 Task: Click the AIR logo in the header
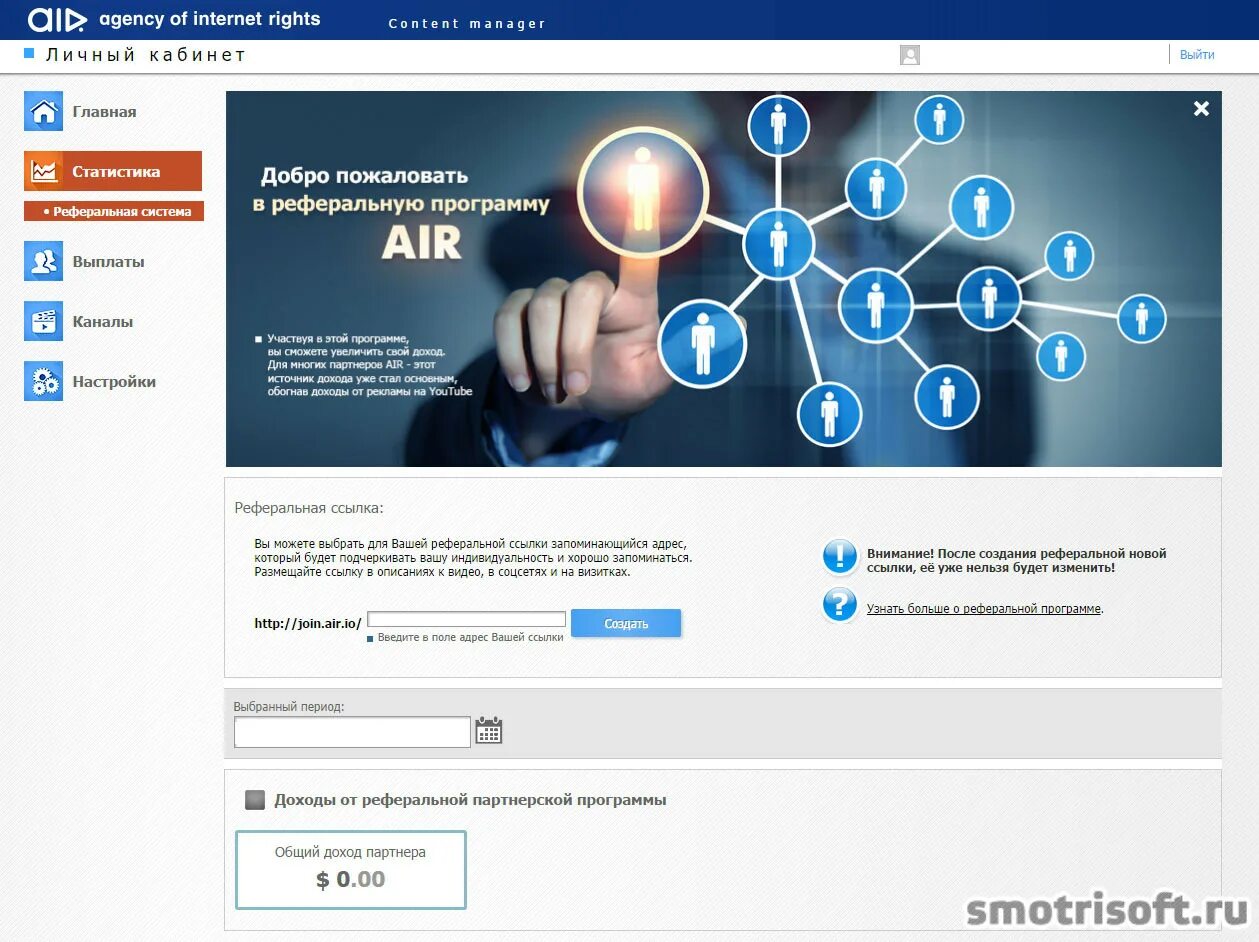57,19
